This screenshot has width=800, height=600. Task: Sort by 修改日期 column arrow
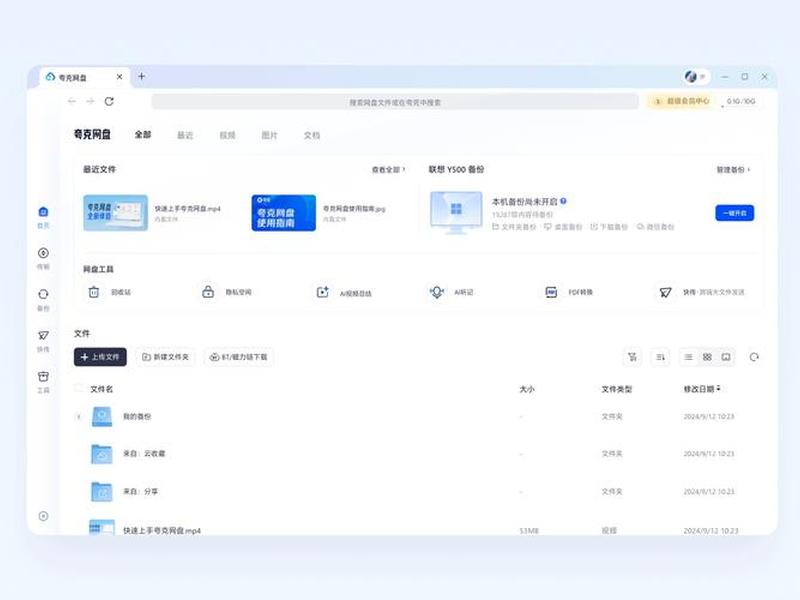718,389
